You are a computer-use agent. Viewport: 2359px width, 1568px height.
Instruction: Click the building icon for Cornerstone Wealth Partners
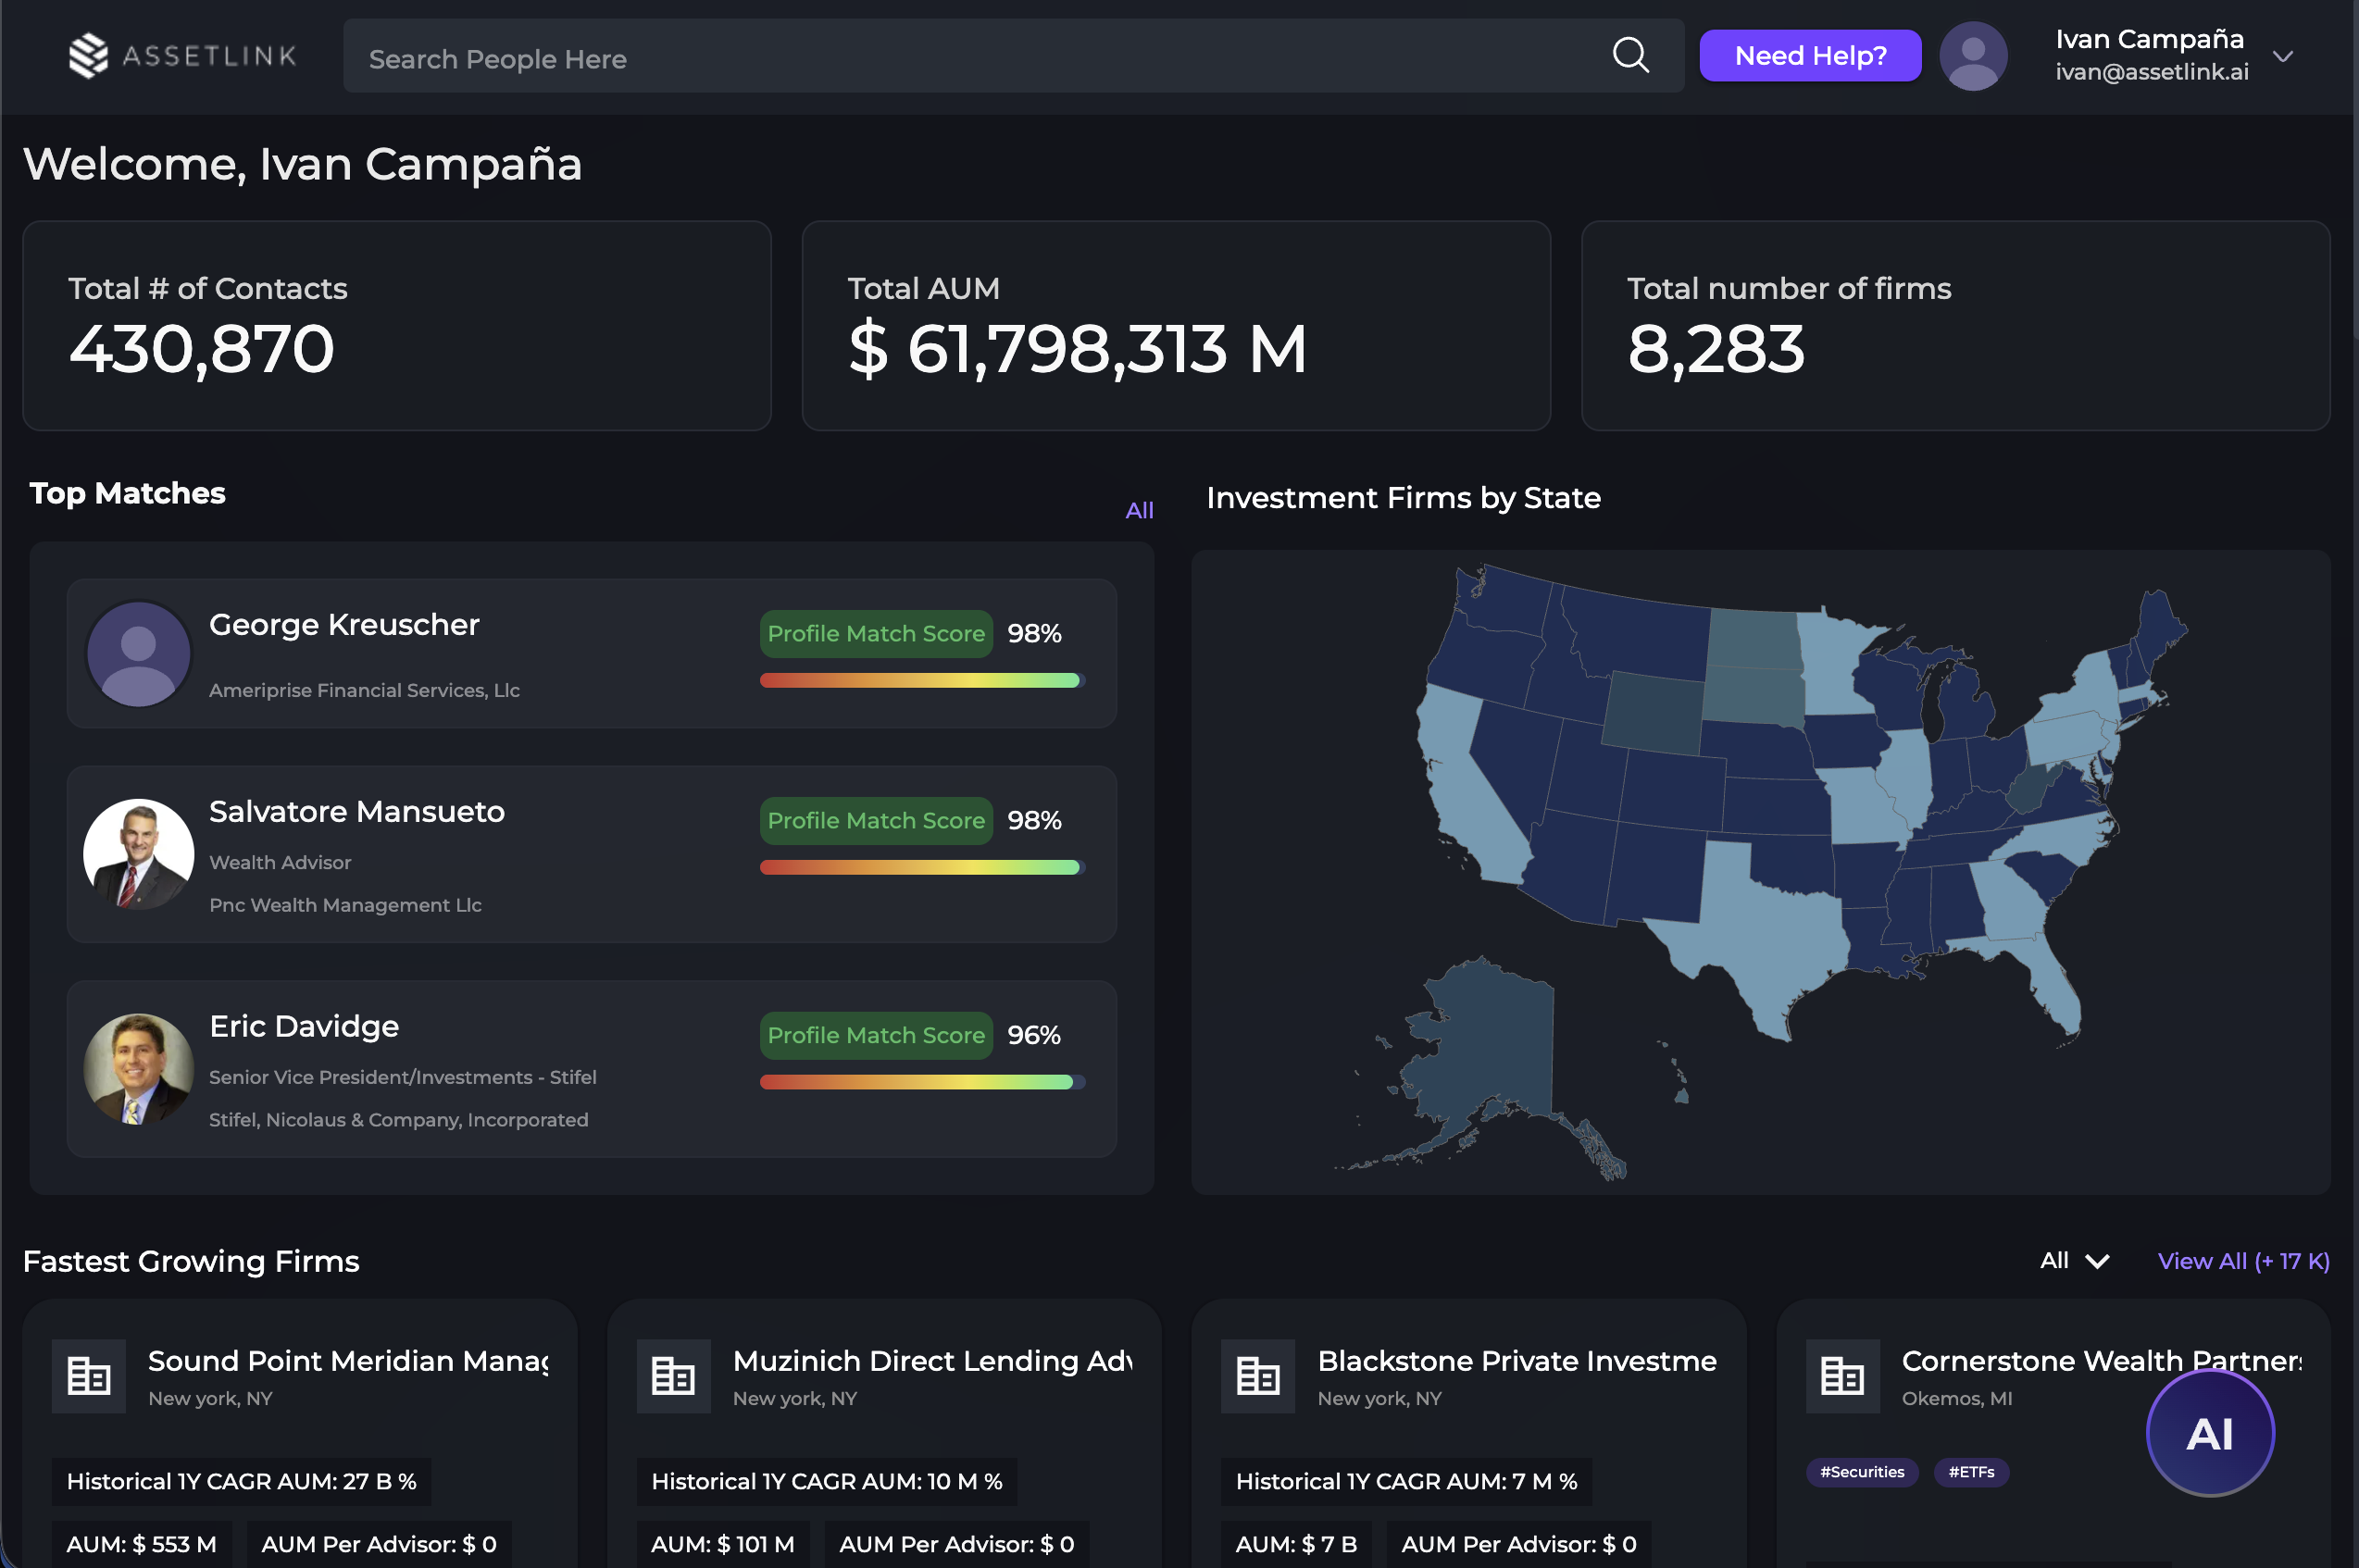(1842, 1375)
